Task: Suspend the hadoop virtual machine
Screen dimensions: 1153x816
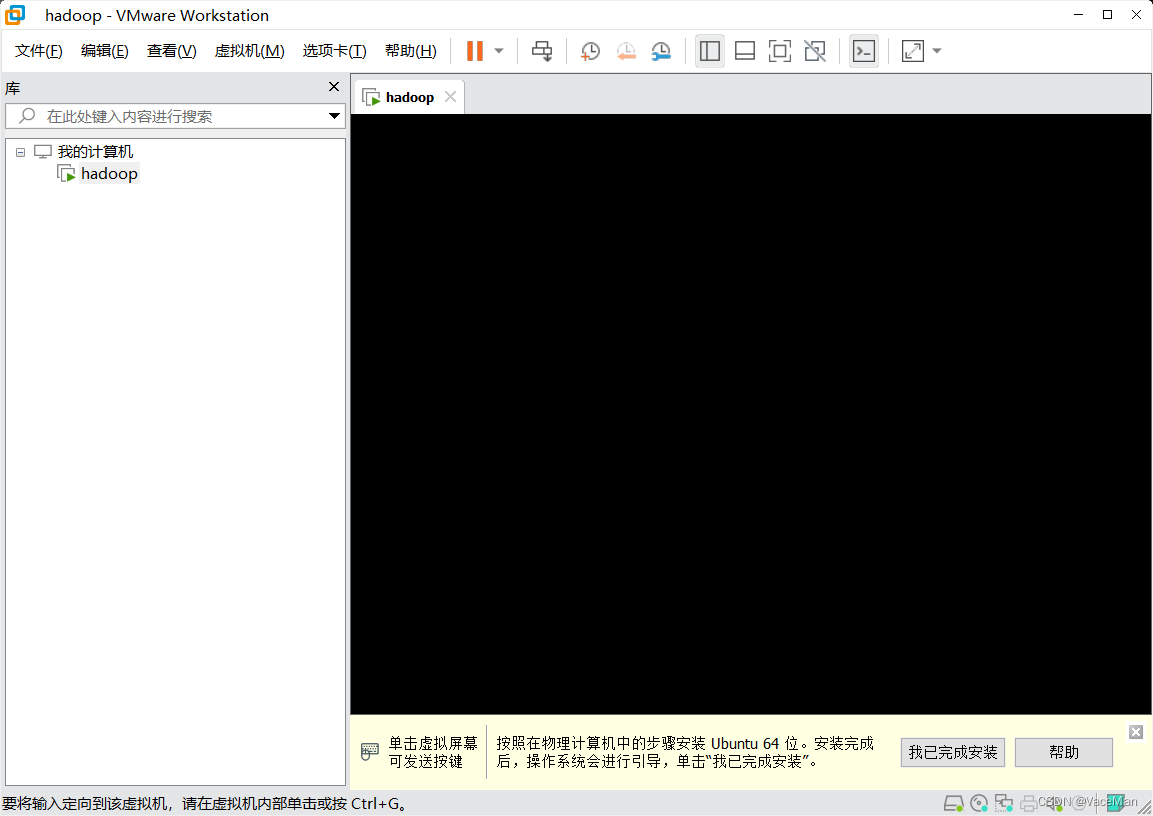Action: tap(473, 50)
